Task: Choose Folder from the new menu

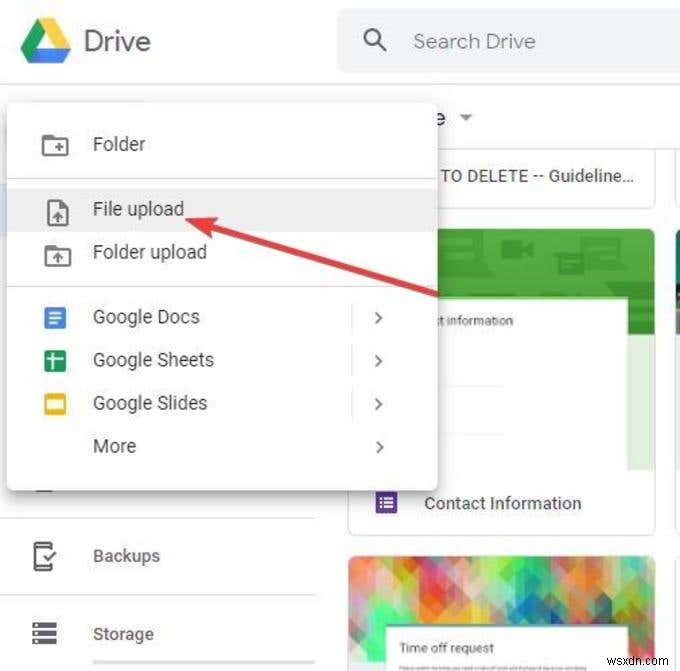Action: (222, 144)
